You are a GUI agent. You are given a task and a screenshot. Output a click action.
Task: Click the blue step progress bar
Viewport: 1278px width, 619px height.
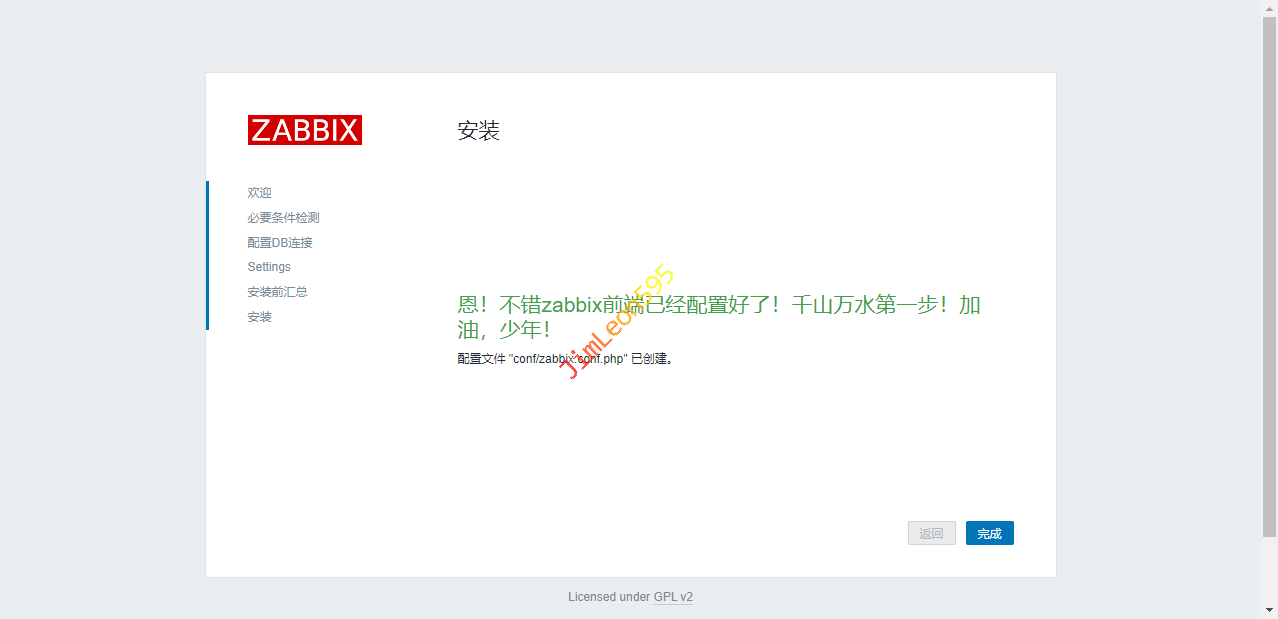207,255
